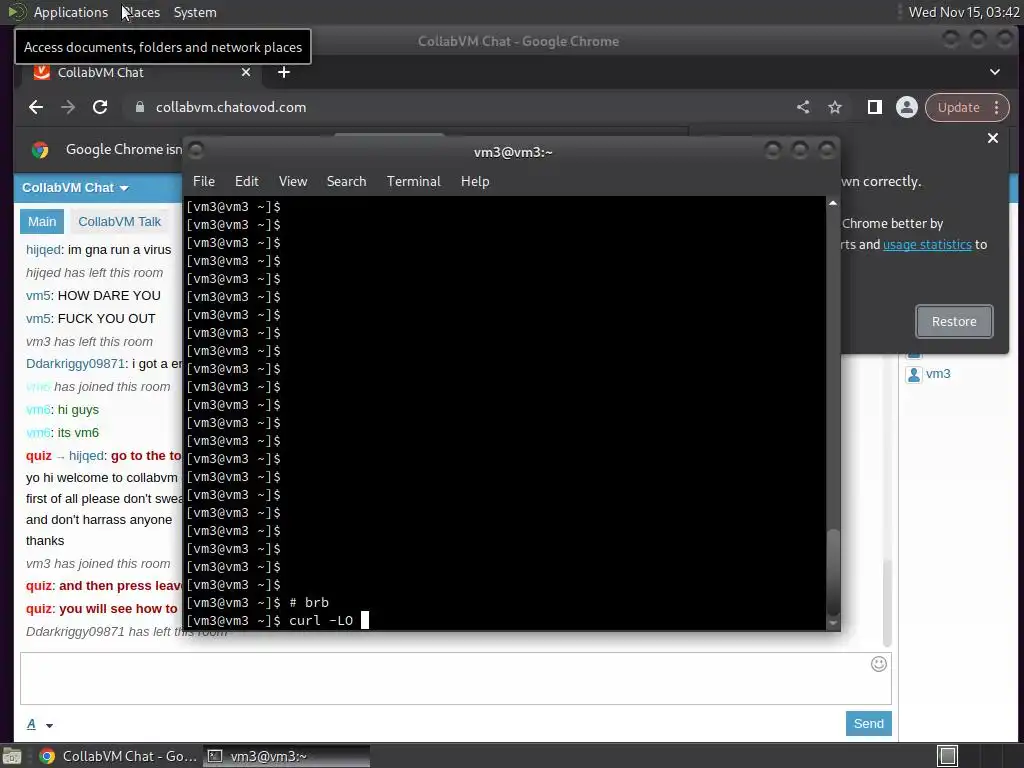The height and width of the screenshot is (768, 1024).
Task: Open the Terminal menu
Action: tap(413, 182)
